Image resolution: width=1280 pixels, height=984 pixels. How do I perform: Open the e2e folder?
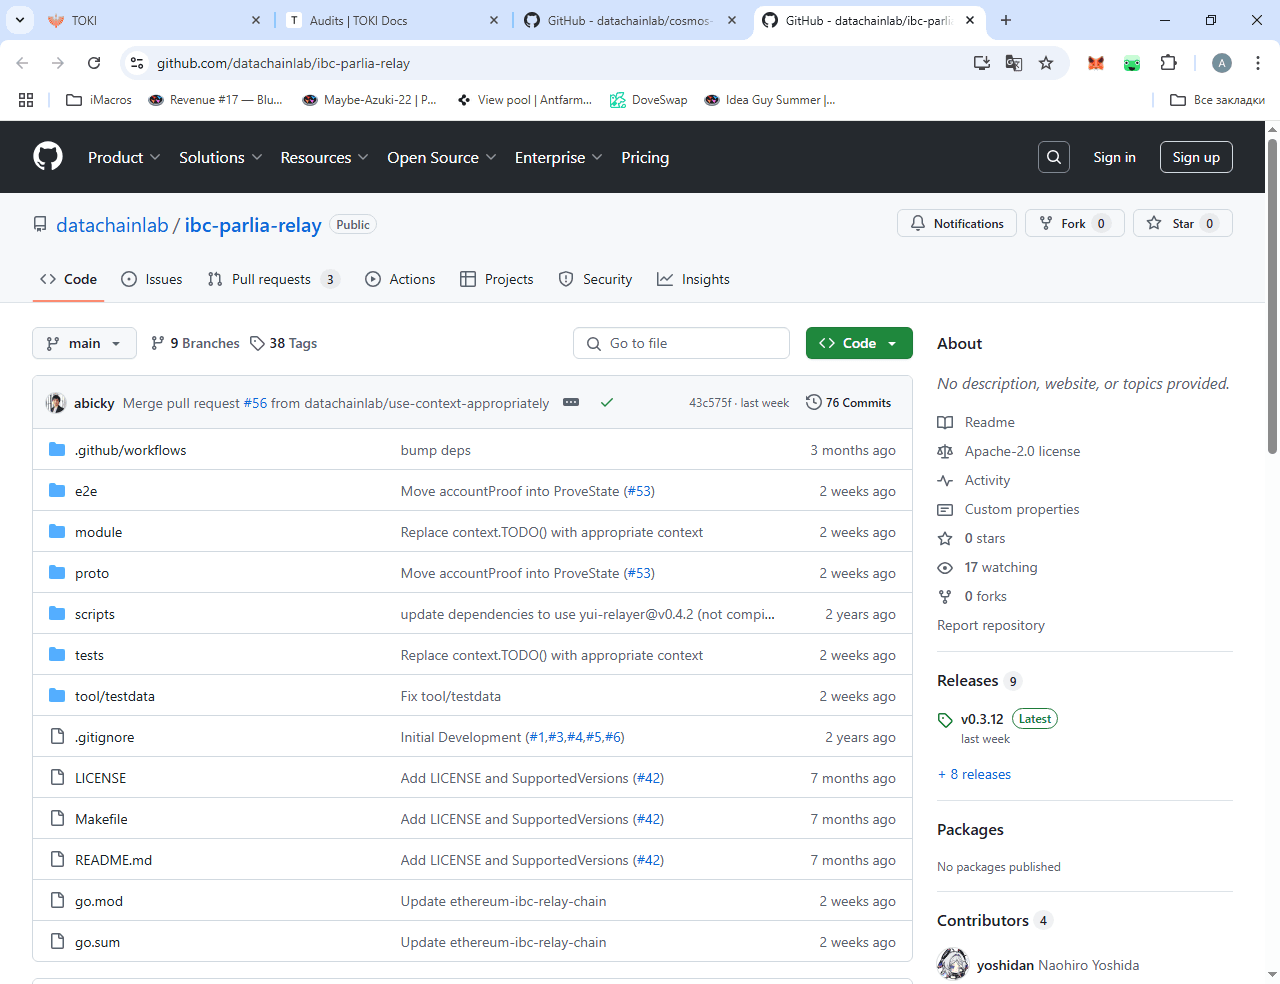[86, 491]
